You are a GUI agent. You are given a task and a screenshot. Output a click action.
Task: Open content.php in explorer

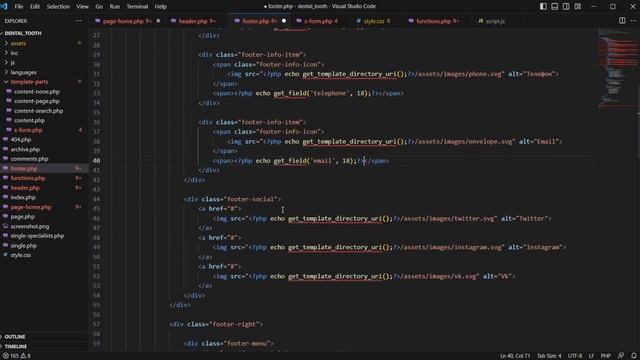click(x=44, y=120)
